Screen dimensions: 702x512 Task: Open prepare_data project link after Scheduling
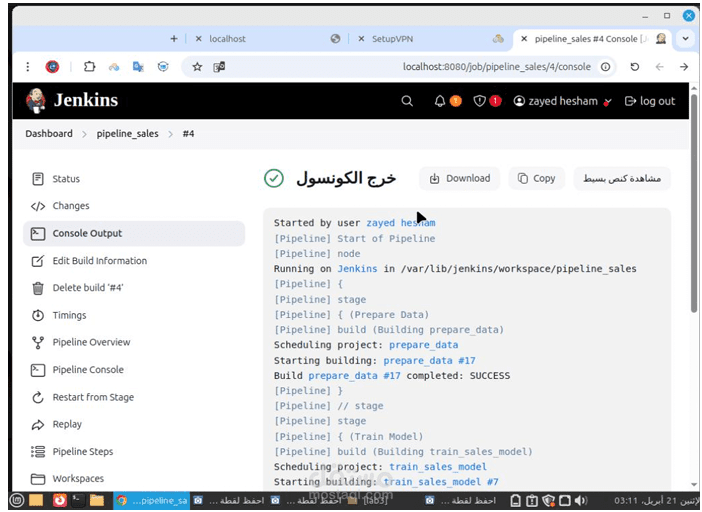(x=424, y=345)
